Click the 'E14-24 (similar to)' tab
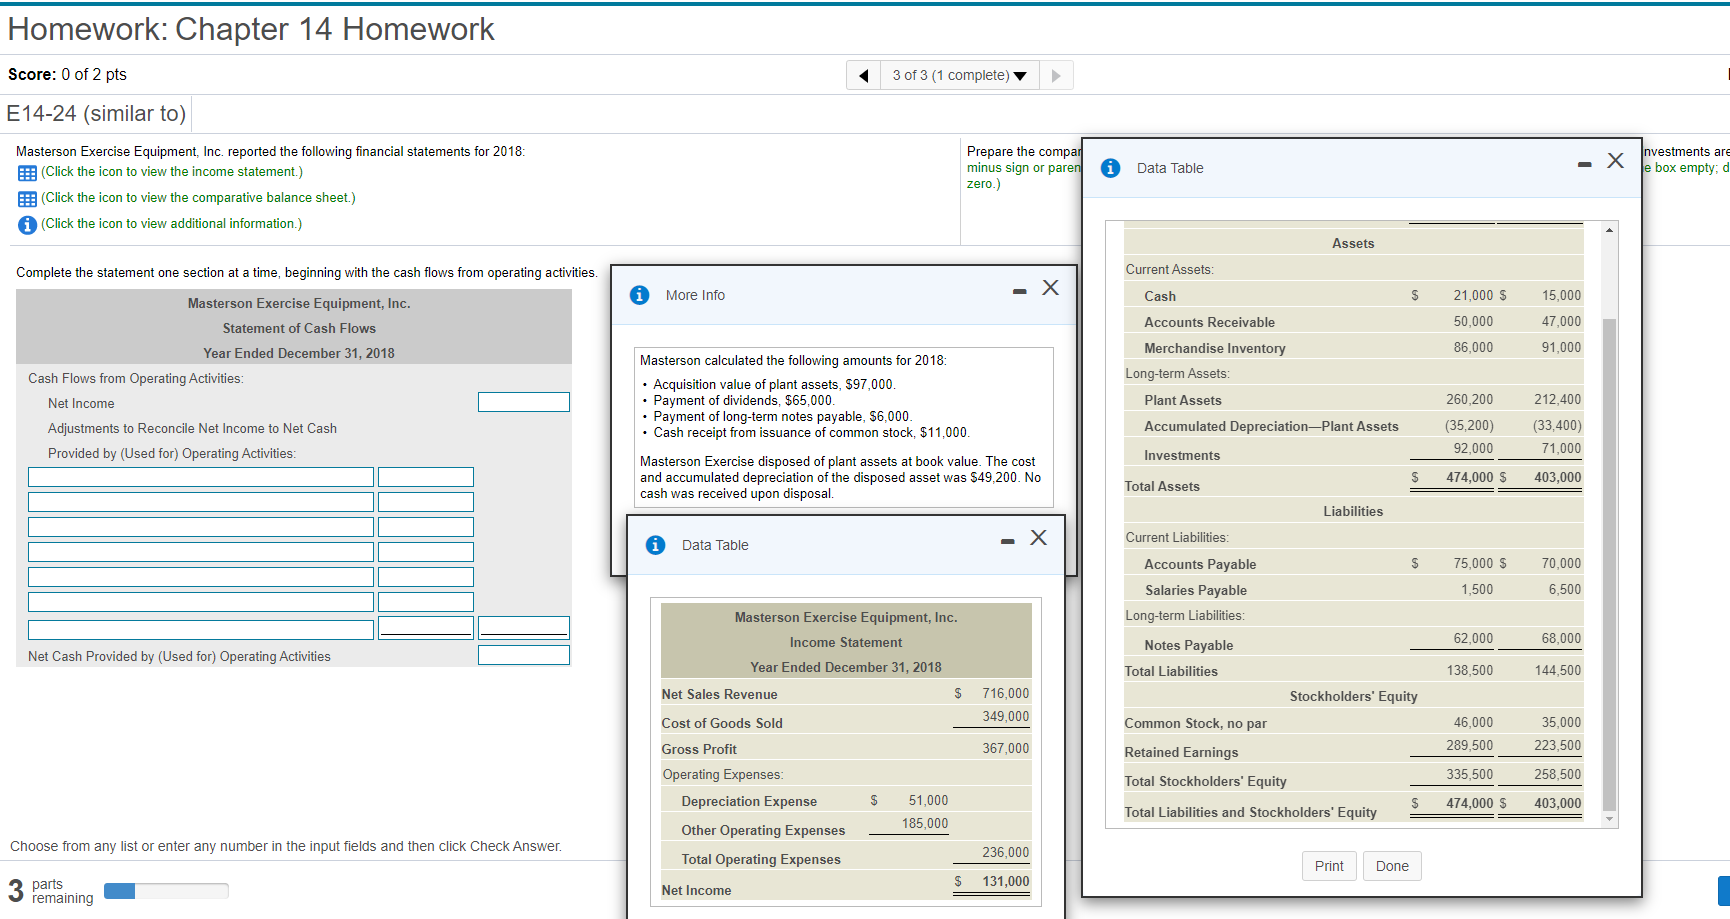The width and height of the screenshot is (1730, 919). click(96, 114)
